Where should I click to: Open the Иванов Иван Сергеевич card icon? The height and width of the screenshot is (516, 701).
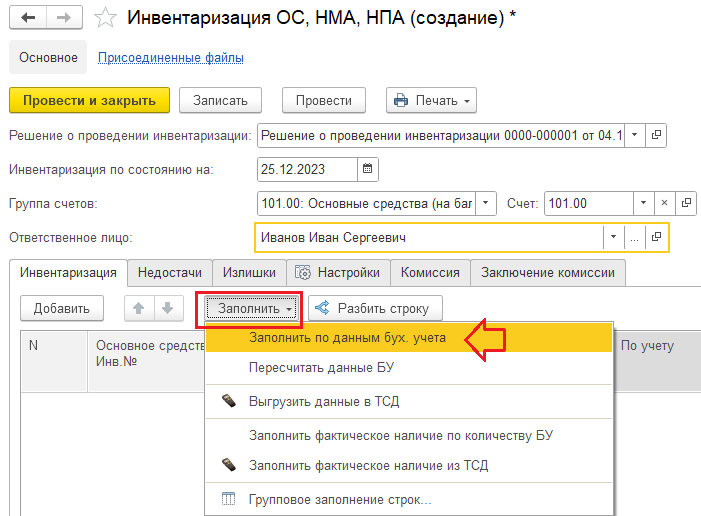point(656,237)
